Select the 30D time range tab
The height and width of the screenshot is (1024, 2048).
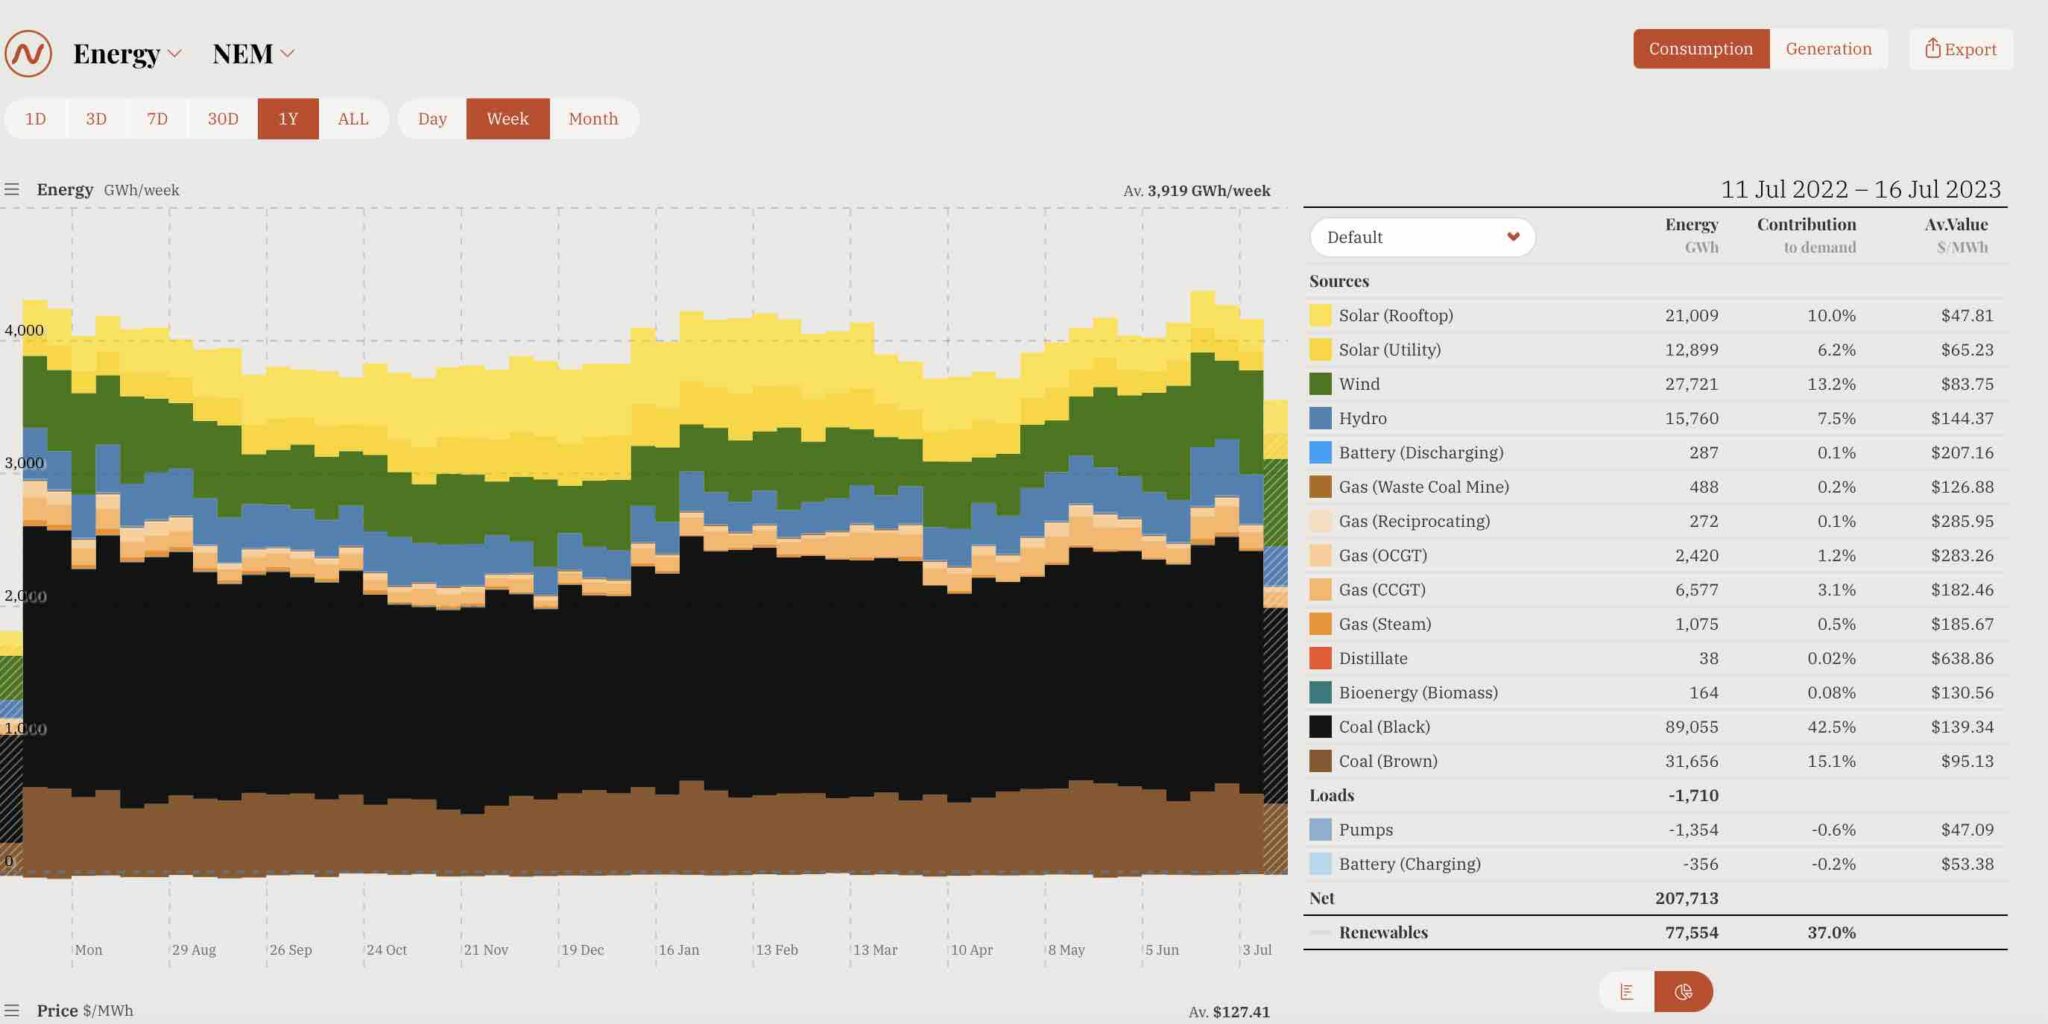coord(222,118)
